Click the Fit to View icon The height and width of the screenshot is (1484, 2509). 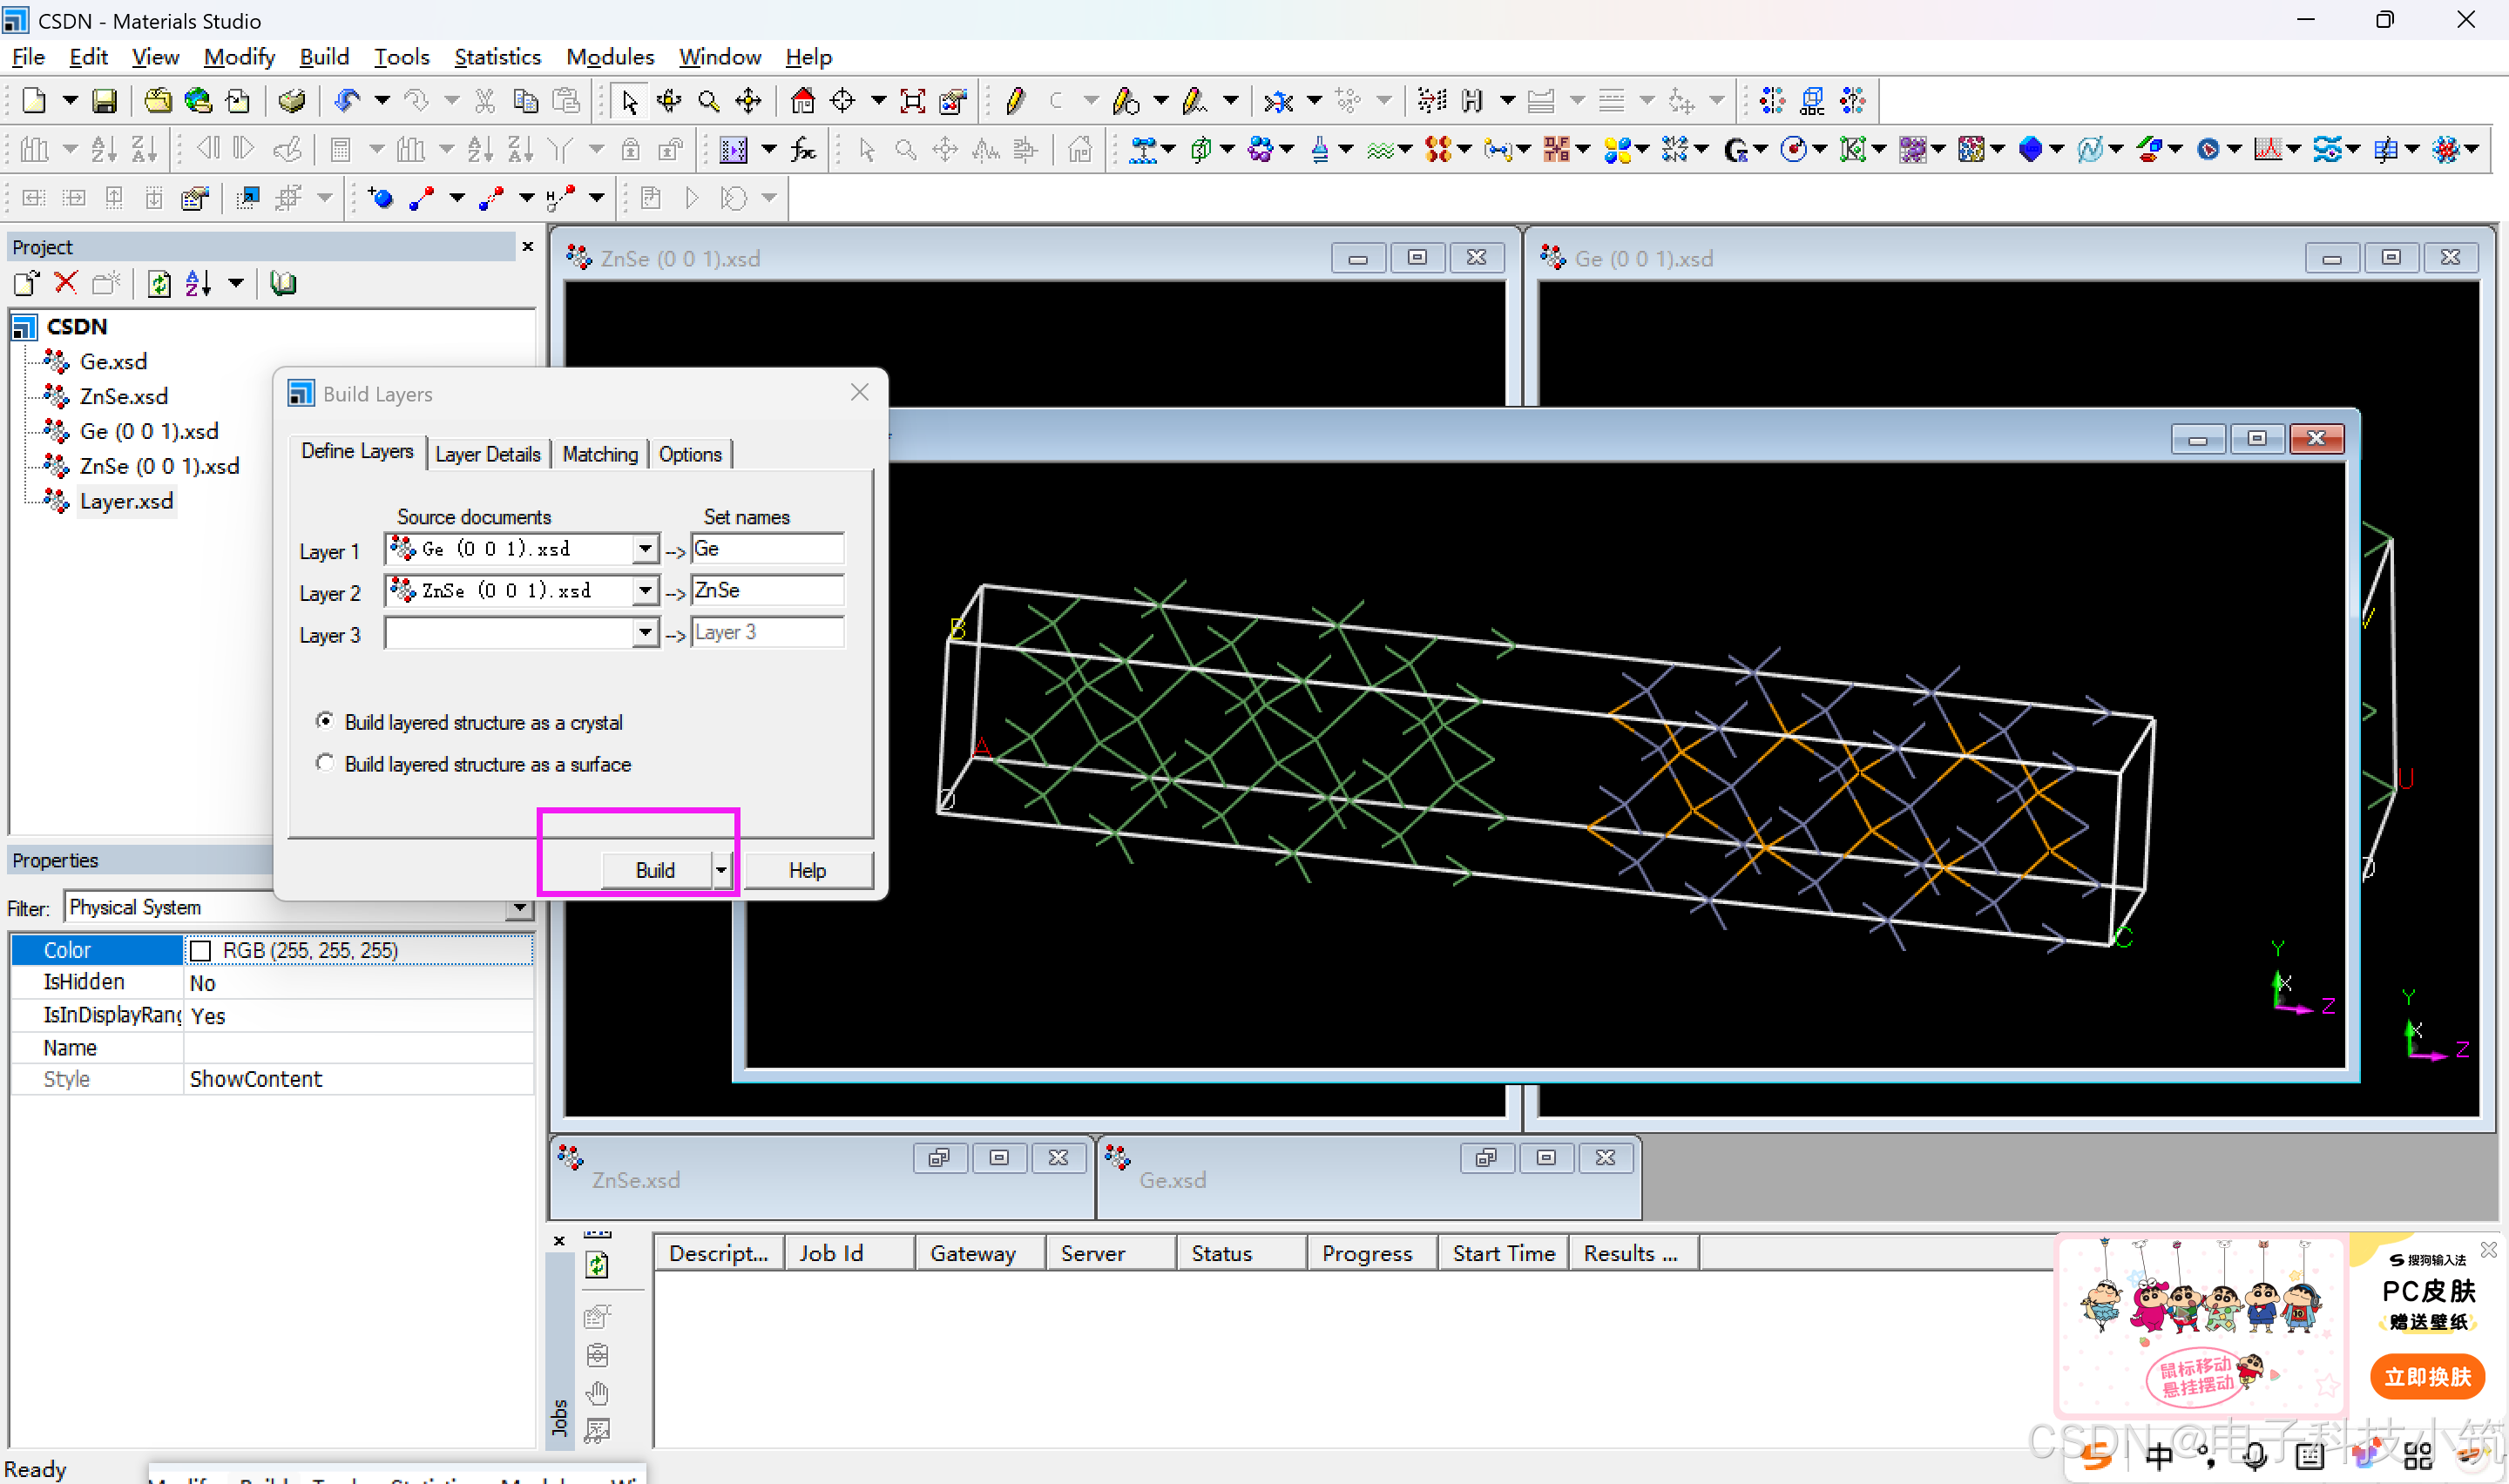pos(912,101)
